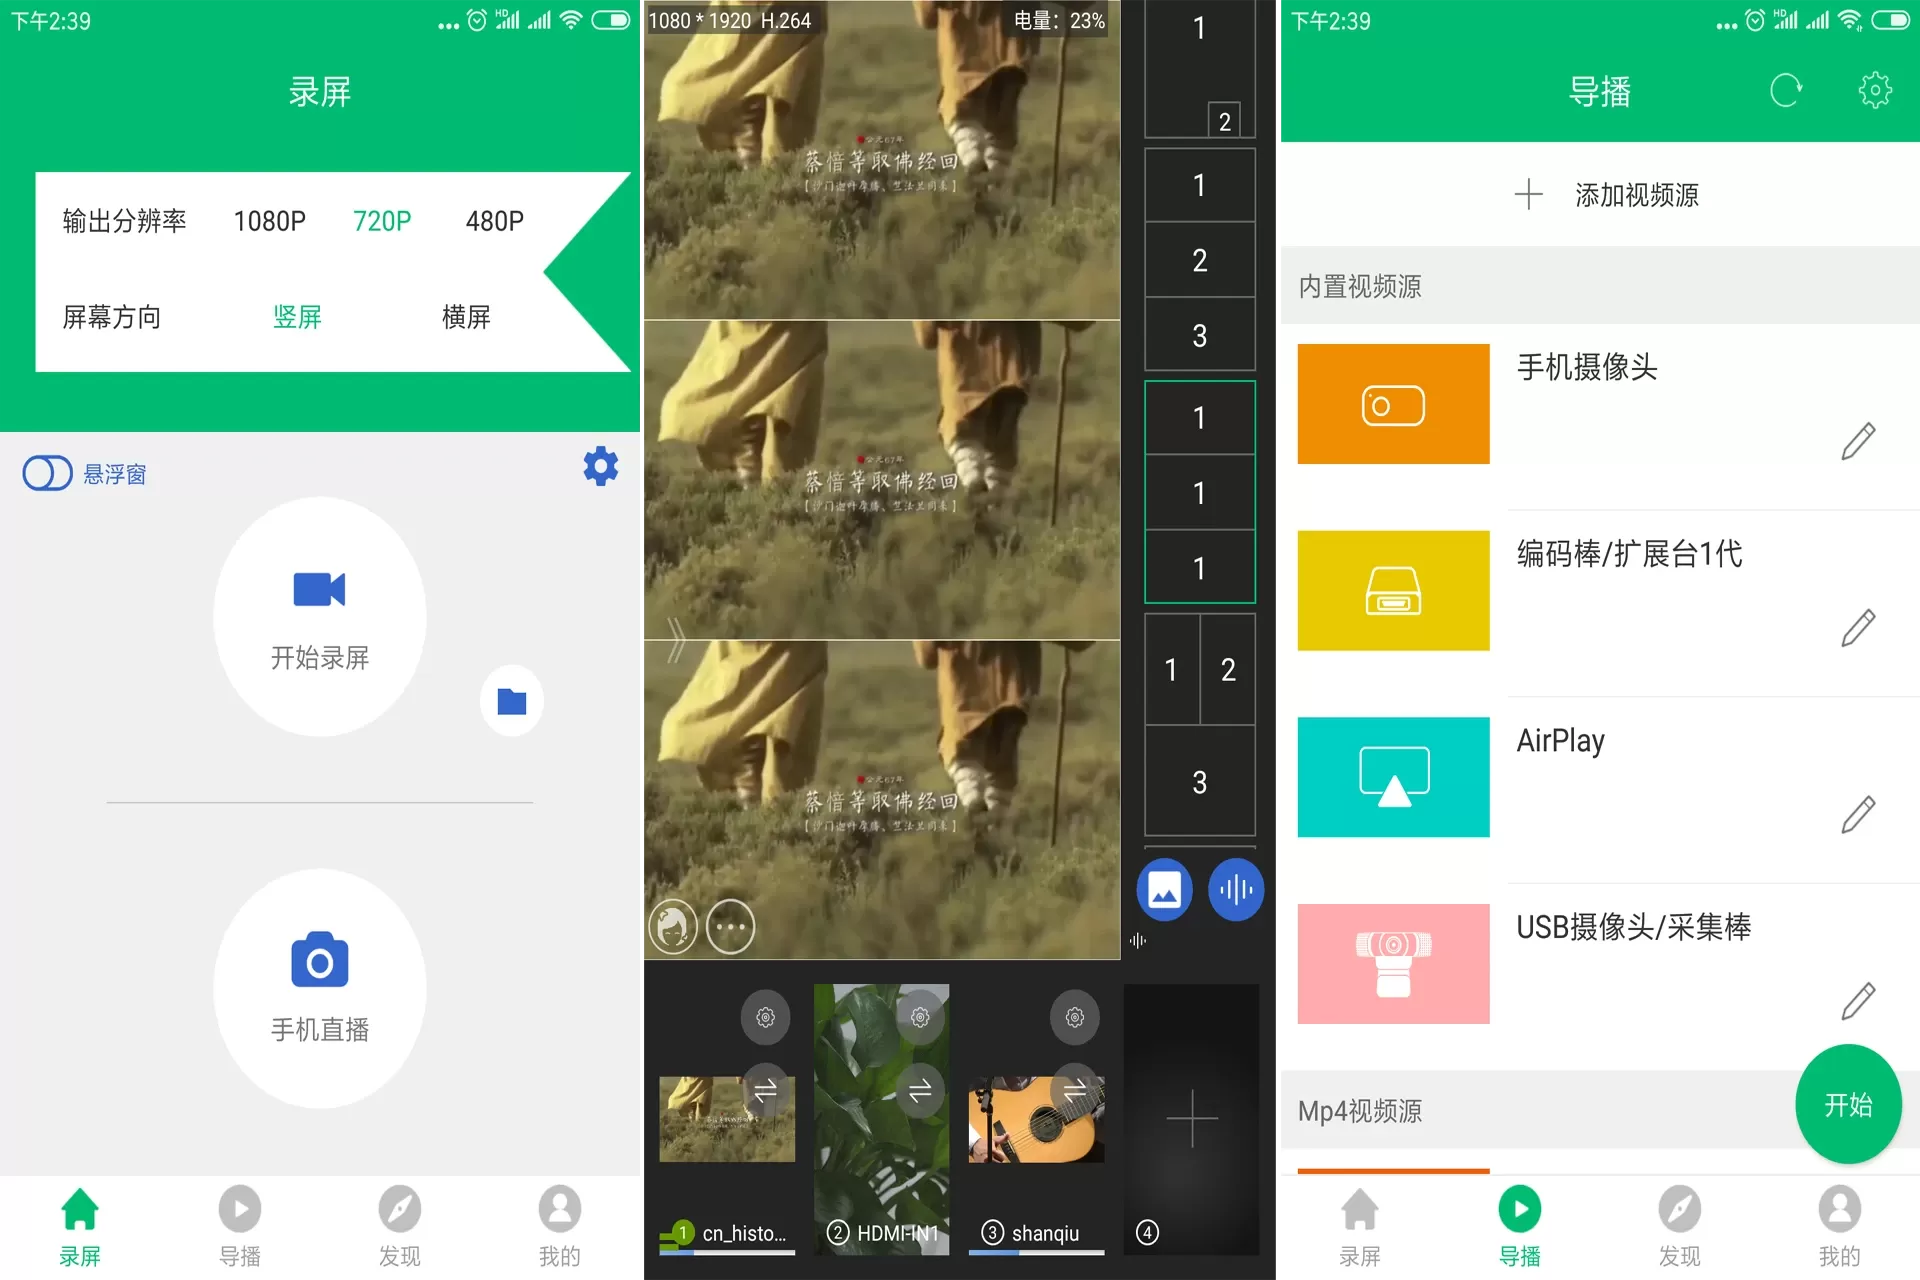
Task: Click the audio waveform icon in stream panel
Action: [x=1233, y=889]
